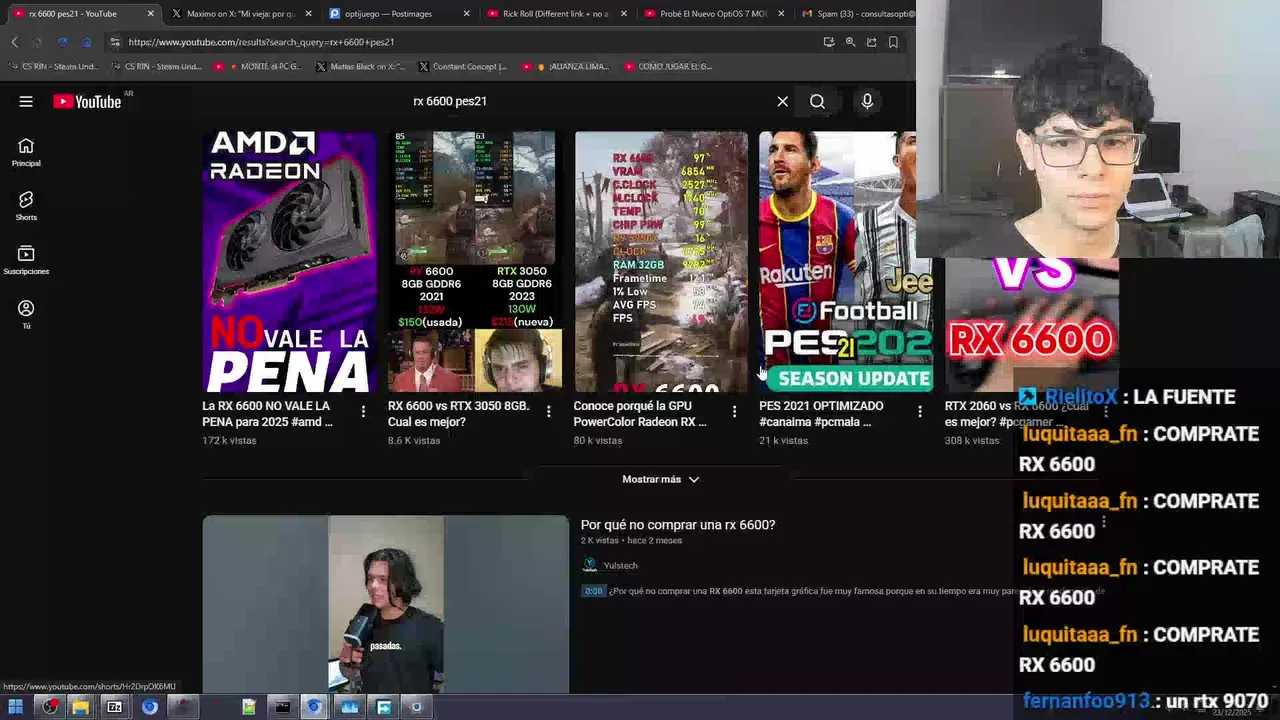Open the Windows Start menu
Screen dimensions: 1280x720
click(x=16, y=707)
